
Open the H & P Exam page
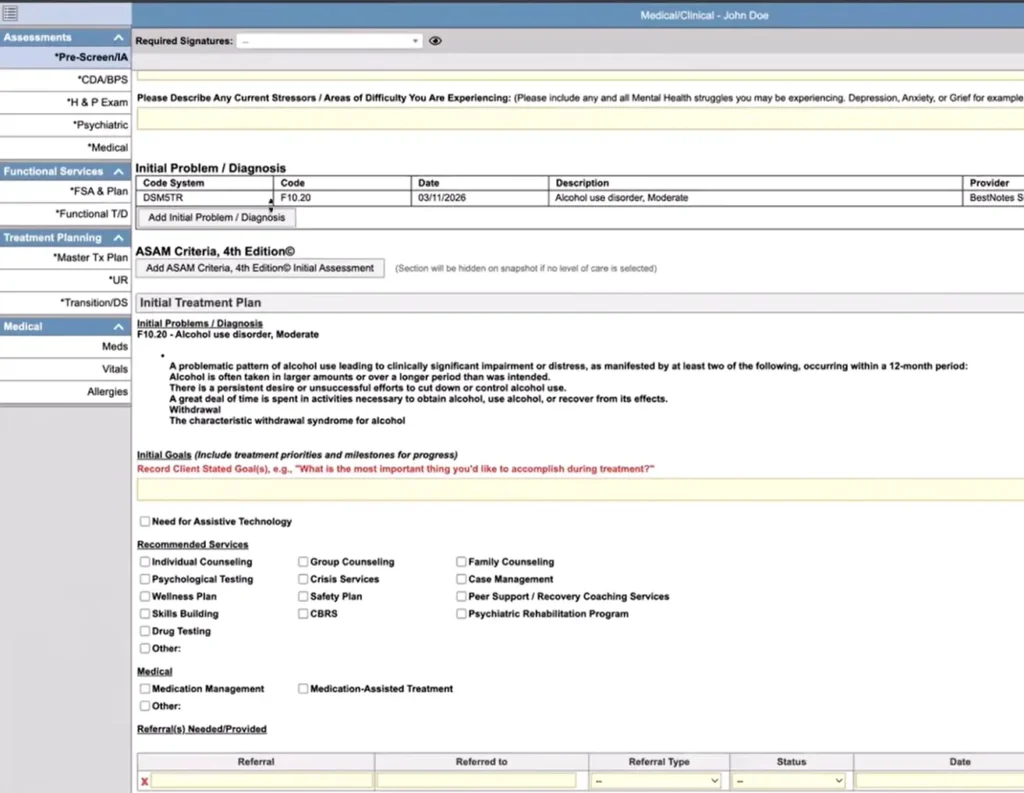pos(65,103)
